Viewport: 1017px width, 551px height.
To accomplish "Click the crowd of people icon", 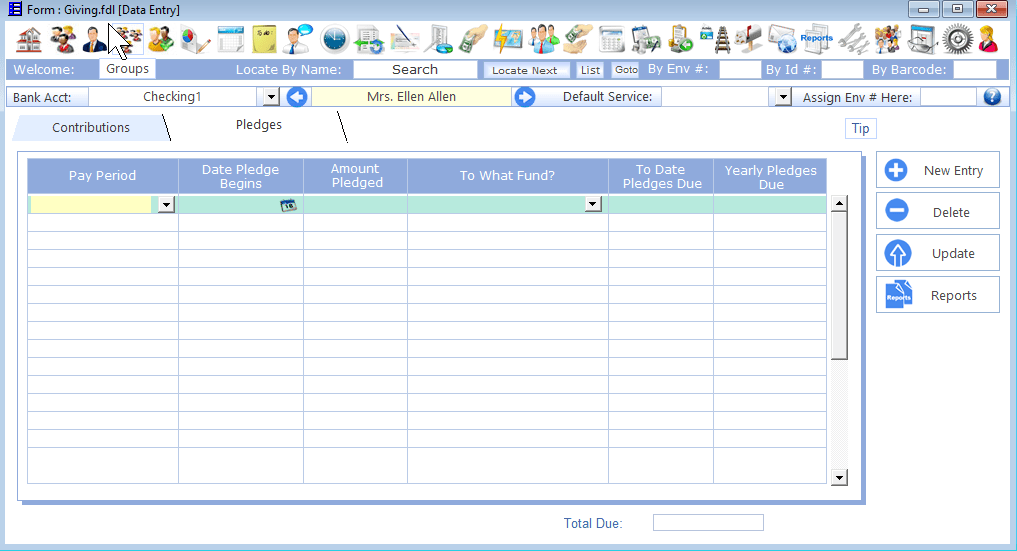I will pos(888,40).
